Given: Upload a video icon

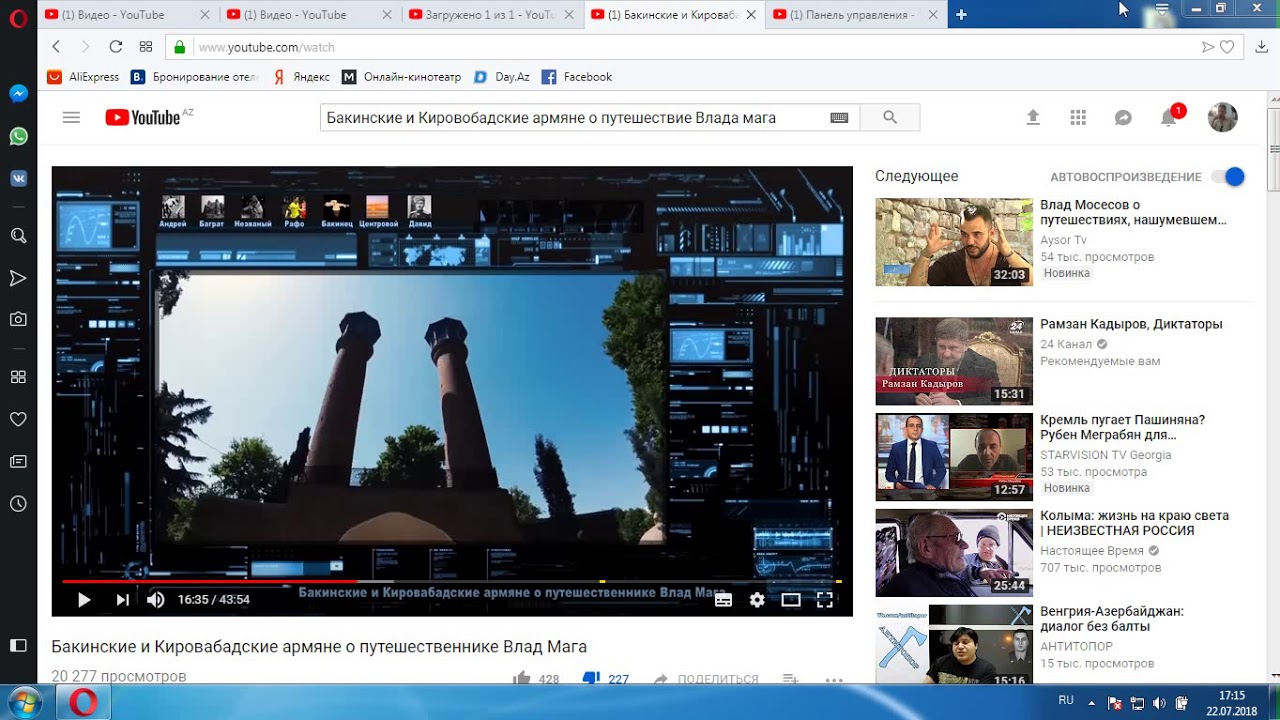Looking at the screenshot, I should pos(1033,117).
